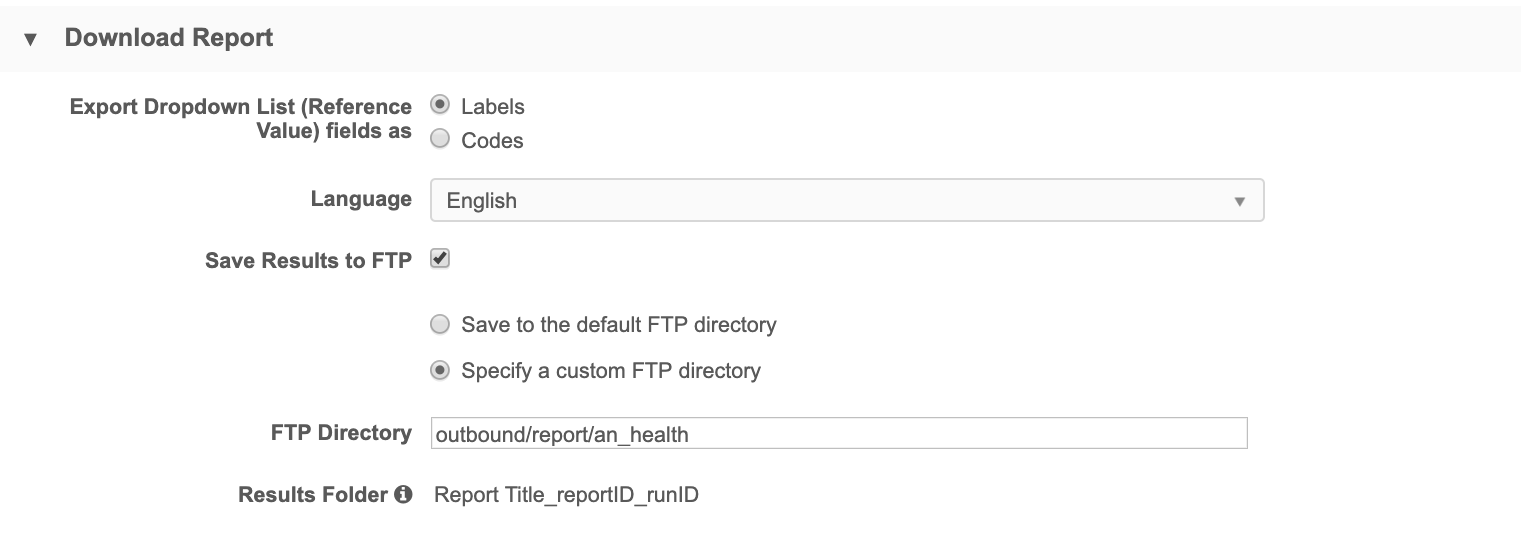Click the "Codes" option text
The width and height of the screenshot is (1521, 535).
492,141
